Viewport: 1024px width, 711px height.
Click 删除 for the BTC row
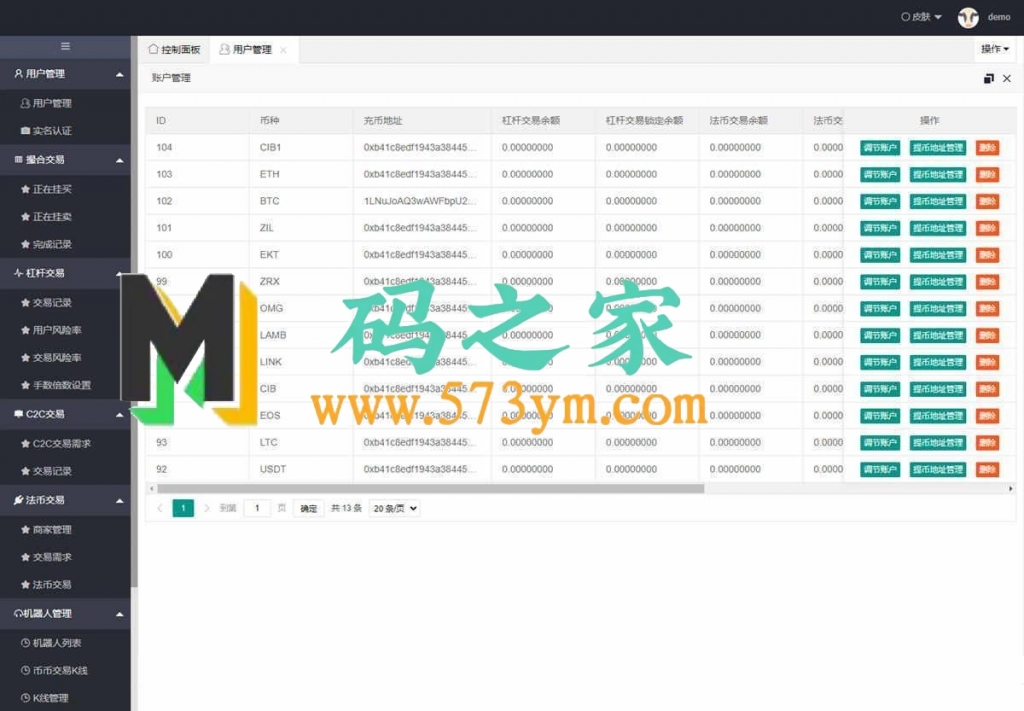pos(987,201)
